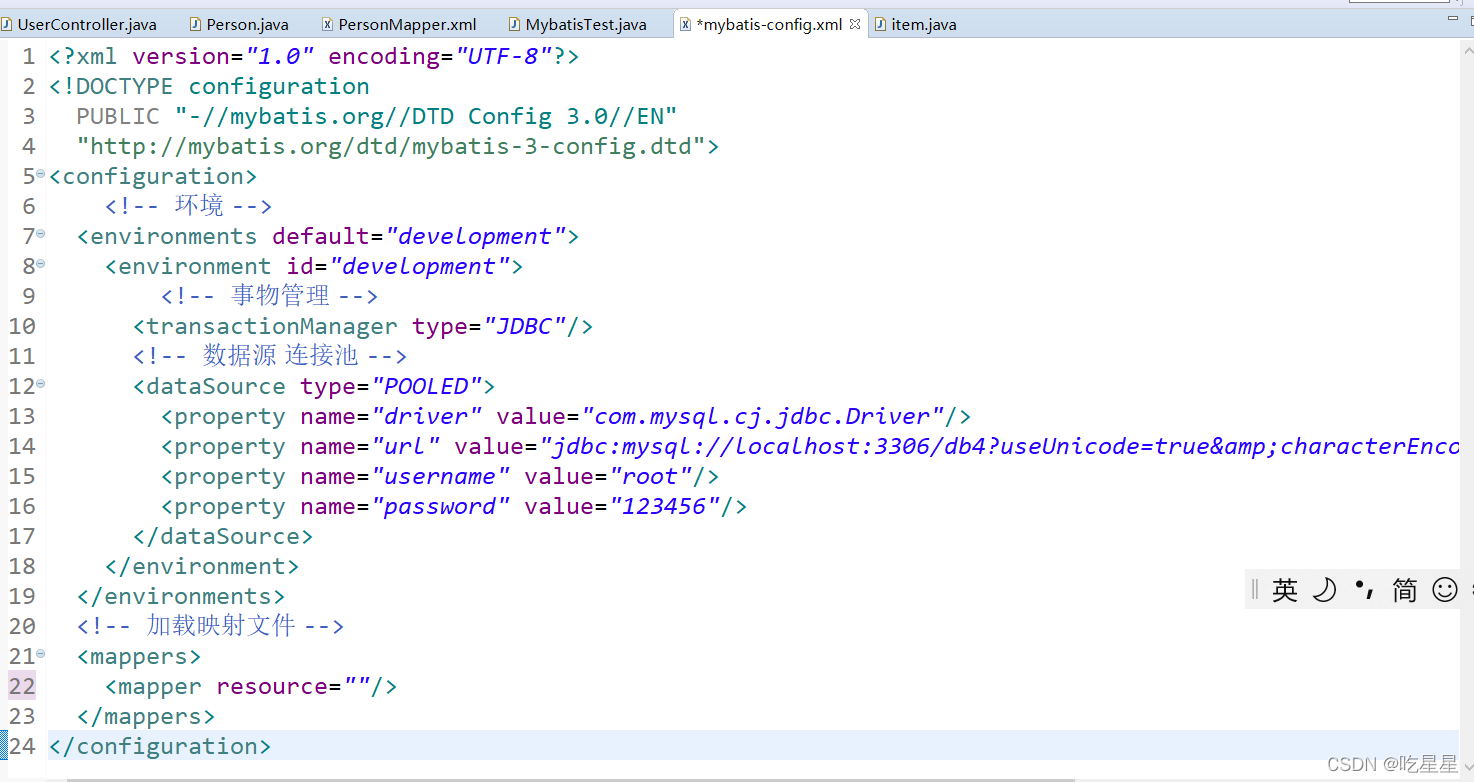Open the item.java tab
1474x782 pixels.
pyautogui.click(x=915, y=24)
